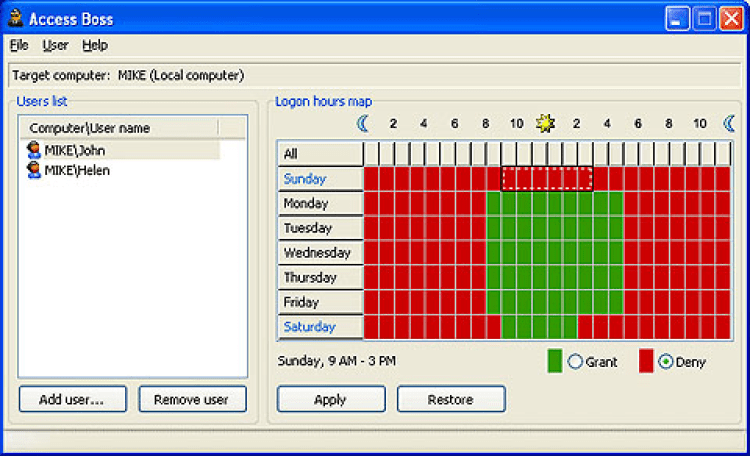Screen dimensions: 750x456
Task: Select the entire Saturday row header
Action: (x=320, y=327)
